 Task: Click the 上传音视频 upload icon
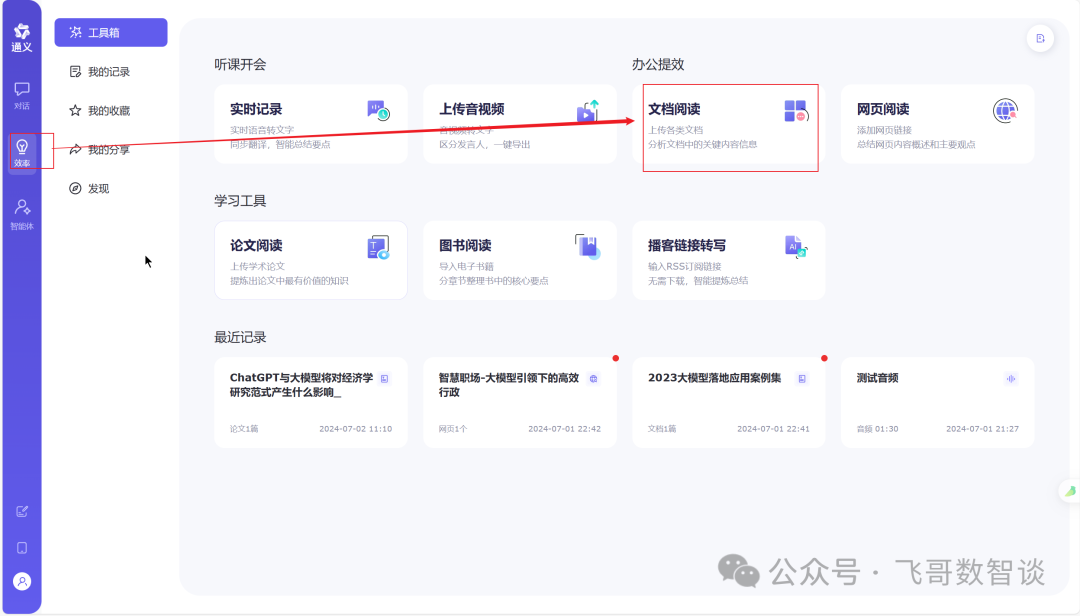click(x=588, y=111)
